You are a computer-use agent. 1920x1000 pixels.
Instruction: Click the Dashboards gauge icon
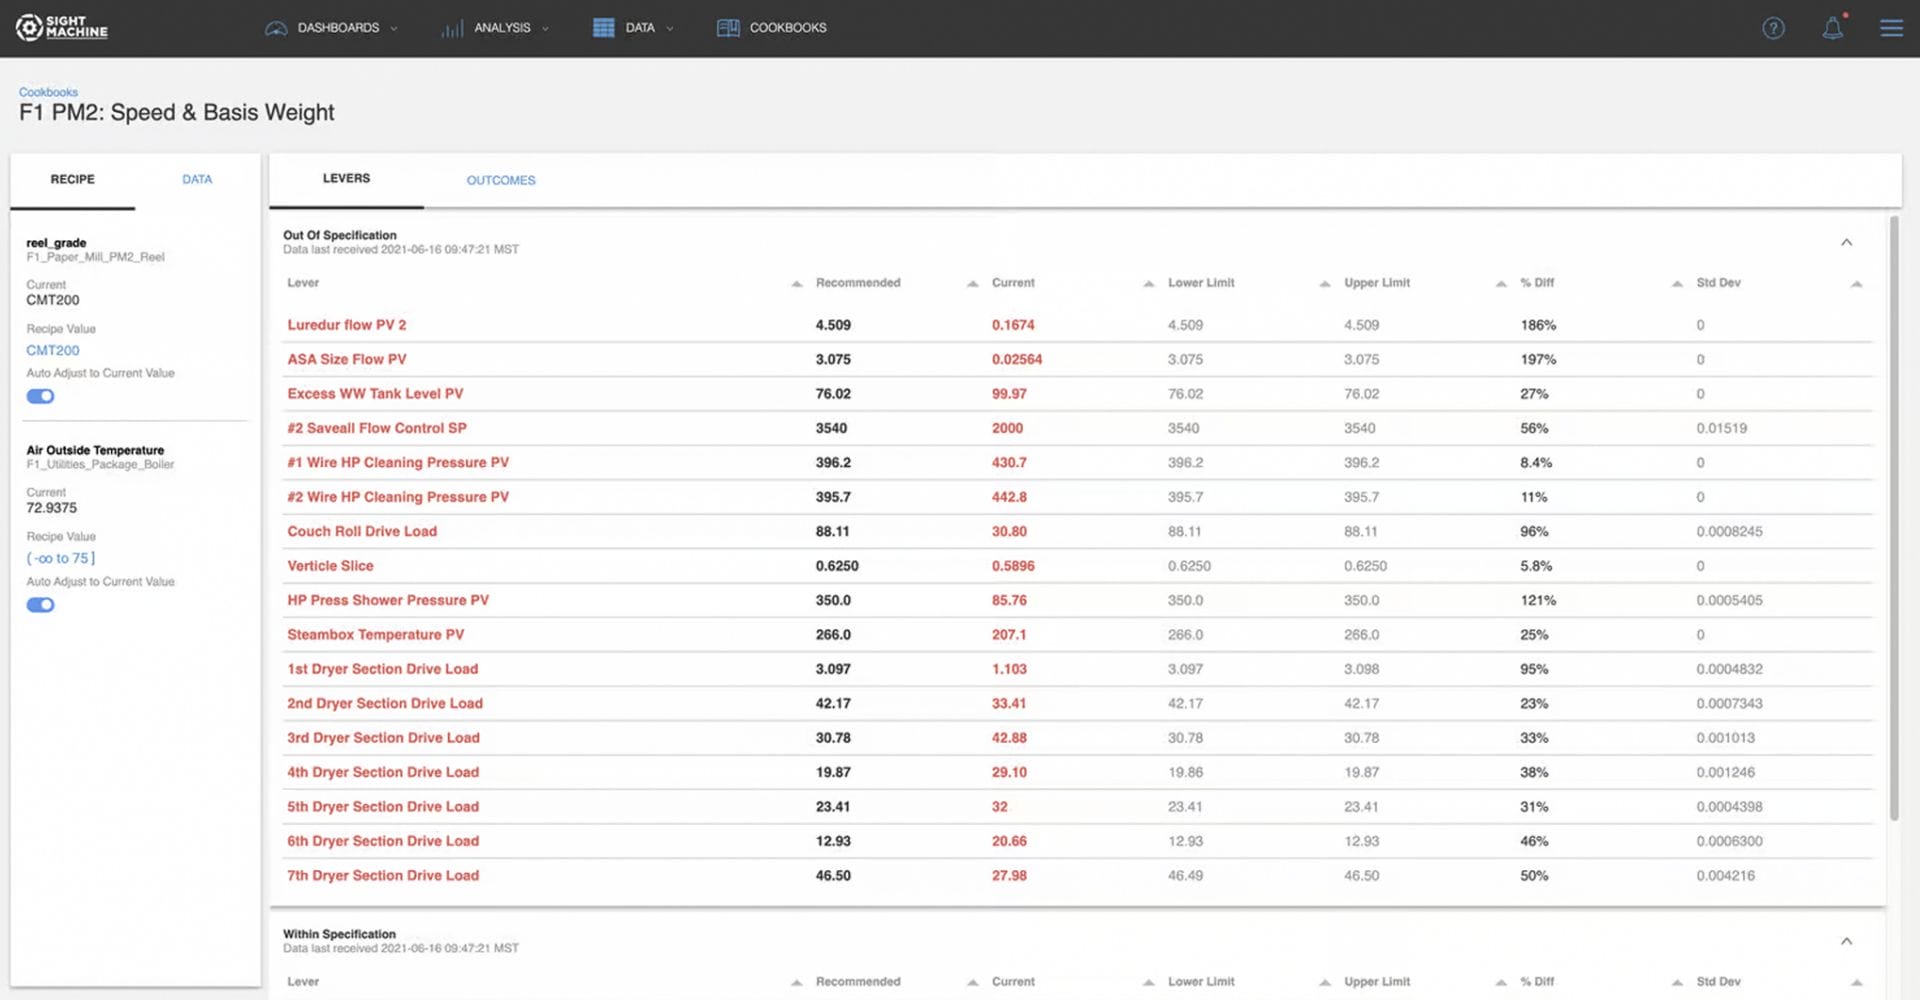tap(276, 28)
